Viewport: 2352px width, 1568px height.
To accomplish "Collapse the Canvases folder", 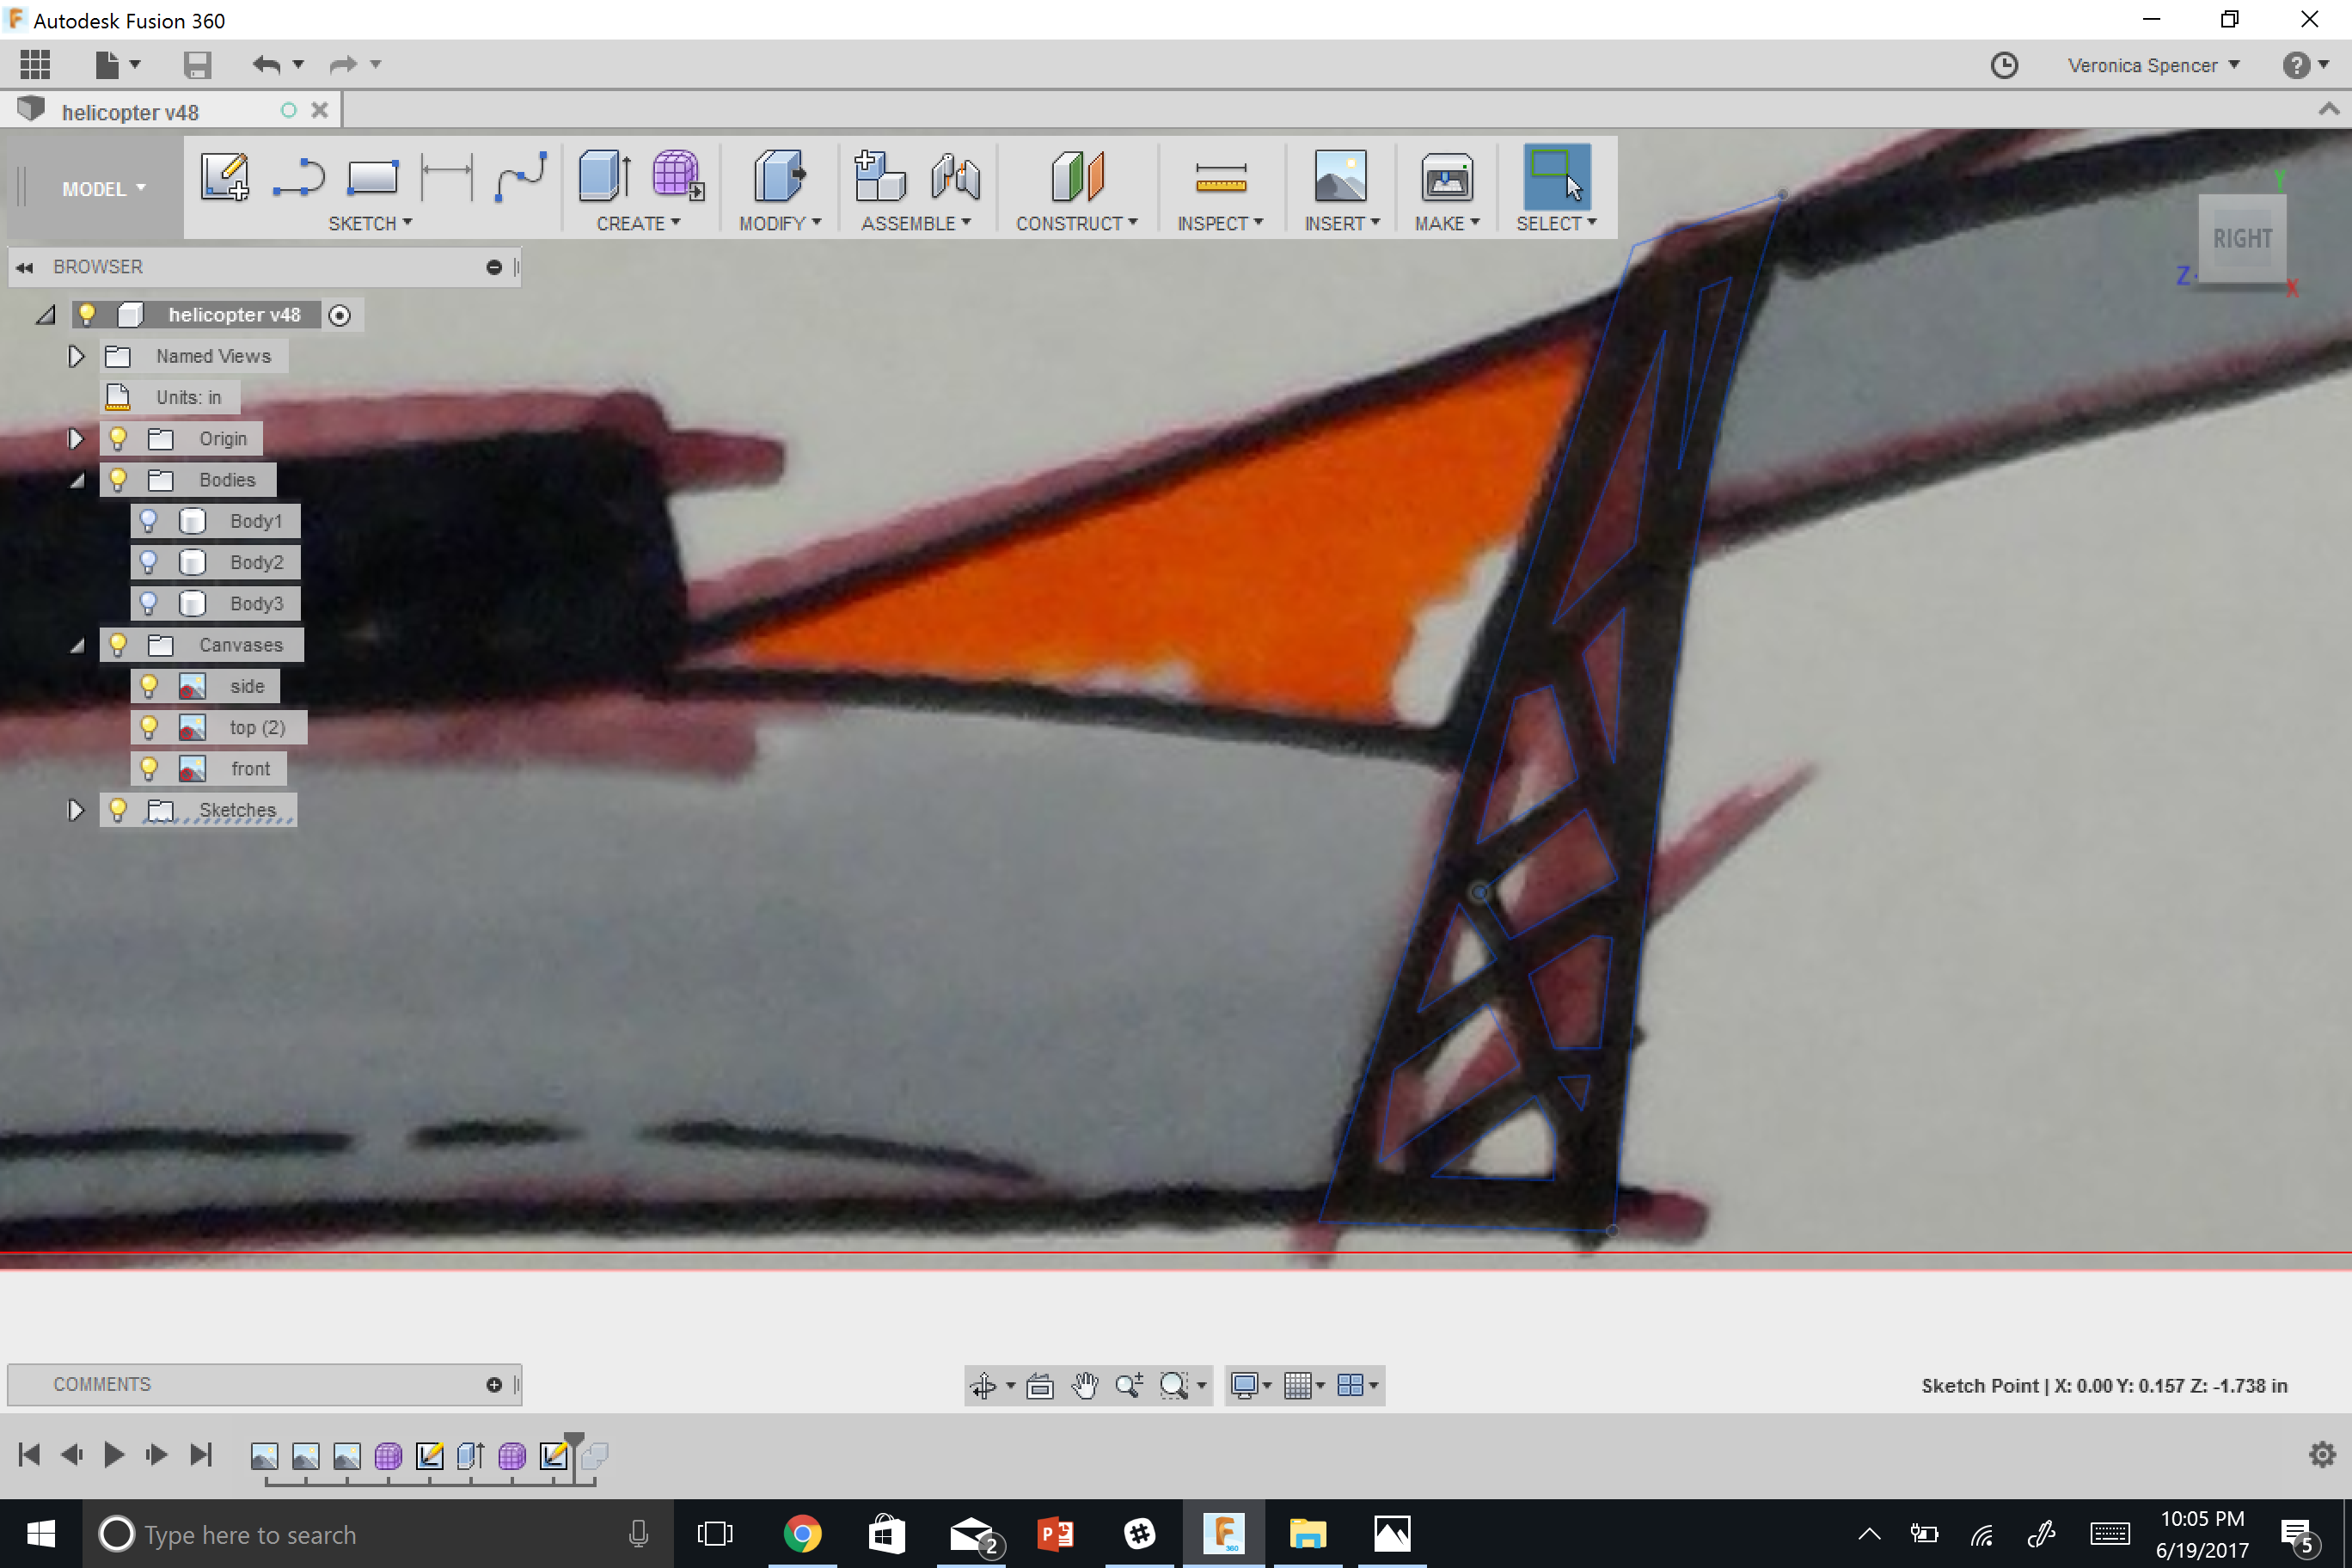I will (x=77, y=645).
